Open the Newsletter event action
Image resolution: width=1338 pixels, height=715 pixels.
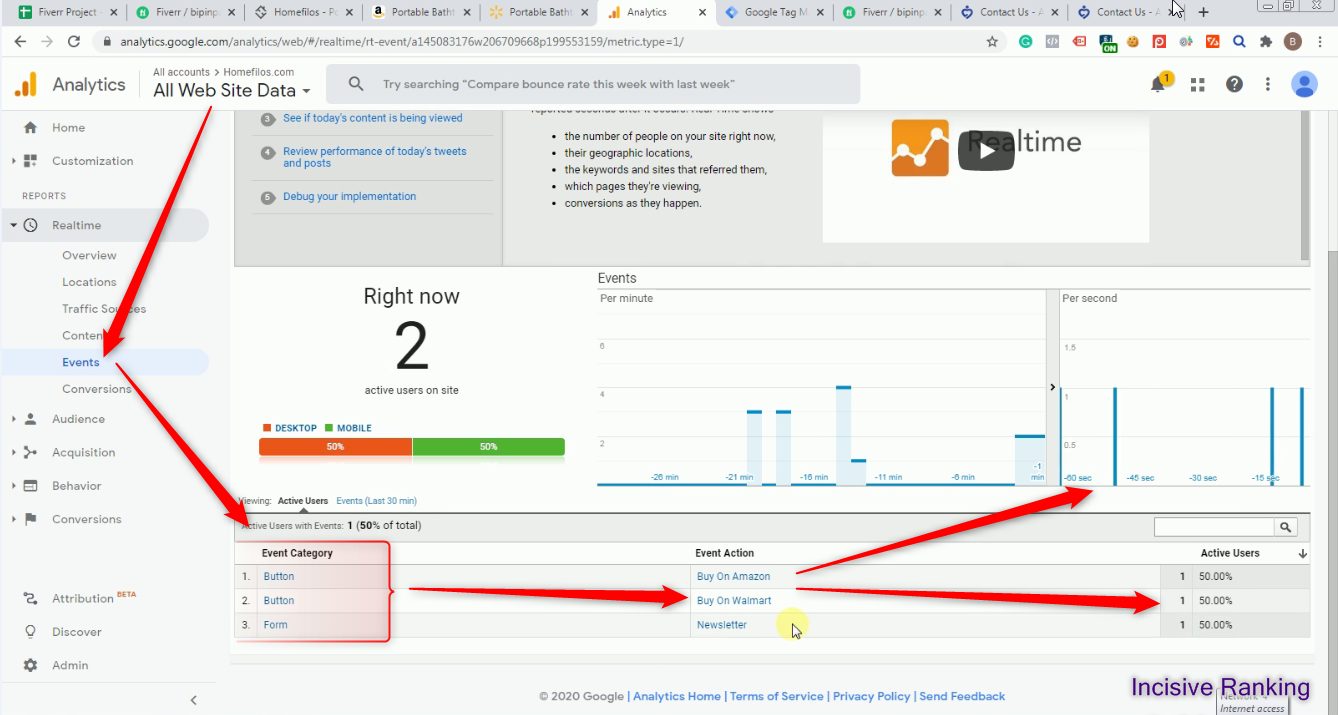[x=722, y=625]
